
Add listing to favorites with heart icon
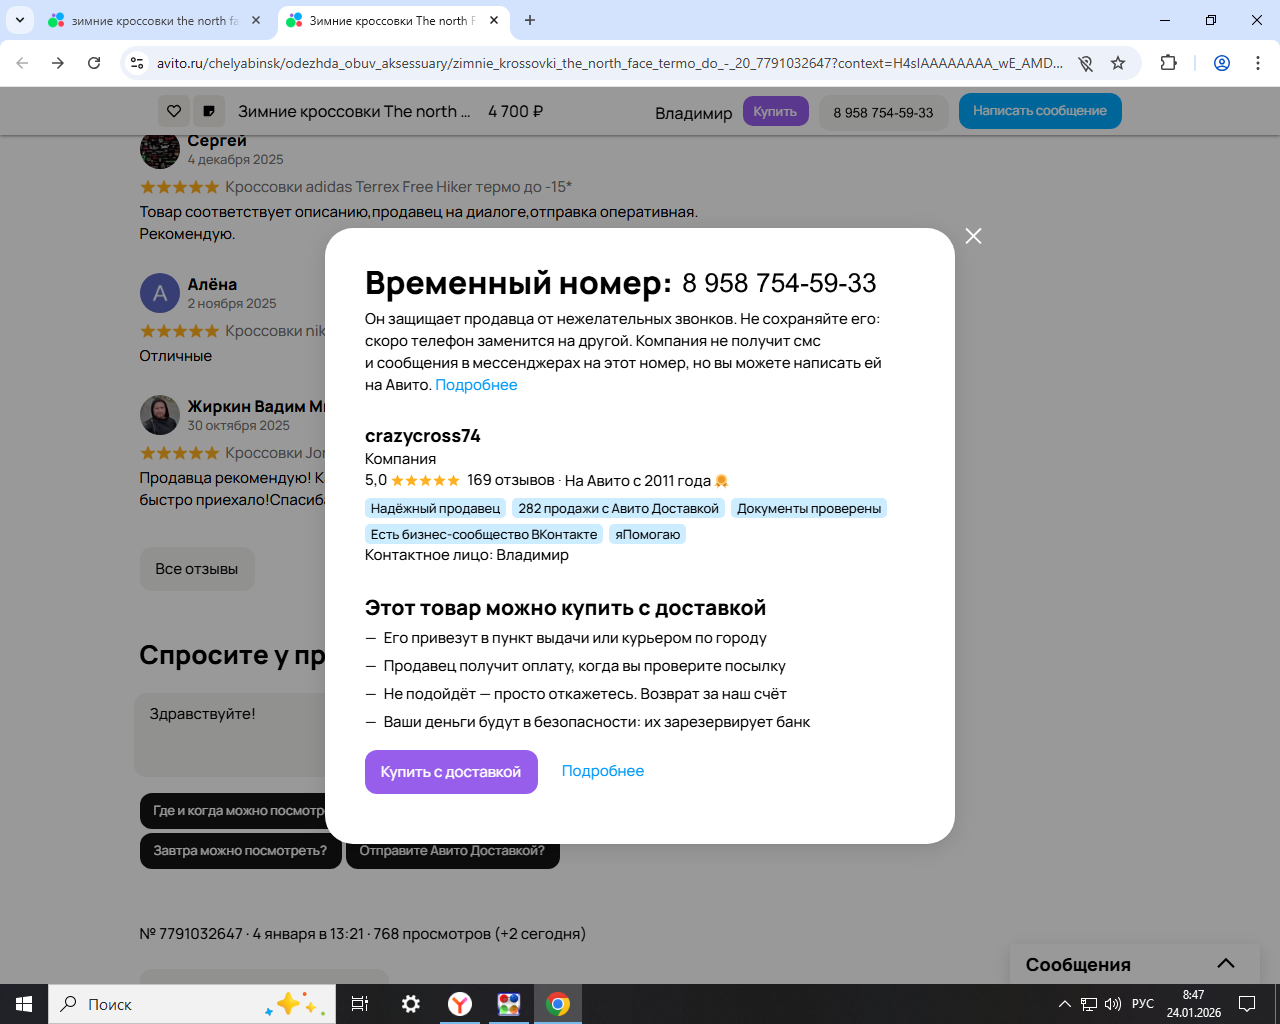(x=174, y=111)
